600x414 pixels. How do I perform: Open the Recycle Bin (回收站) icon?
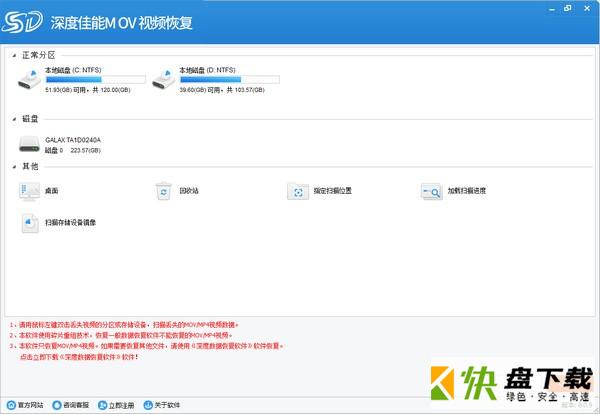(x=164, y=191)
